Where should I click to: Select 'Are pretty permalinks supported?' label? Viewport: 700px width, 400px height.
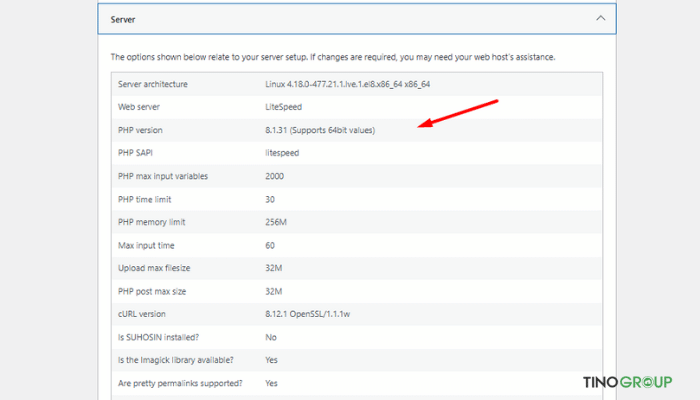click(180, 383)
